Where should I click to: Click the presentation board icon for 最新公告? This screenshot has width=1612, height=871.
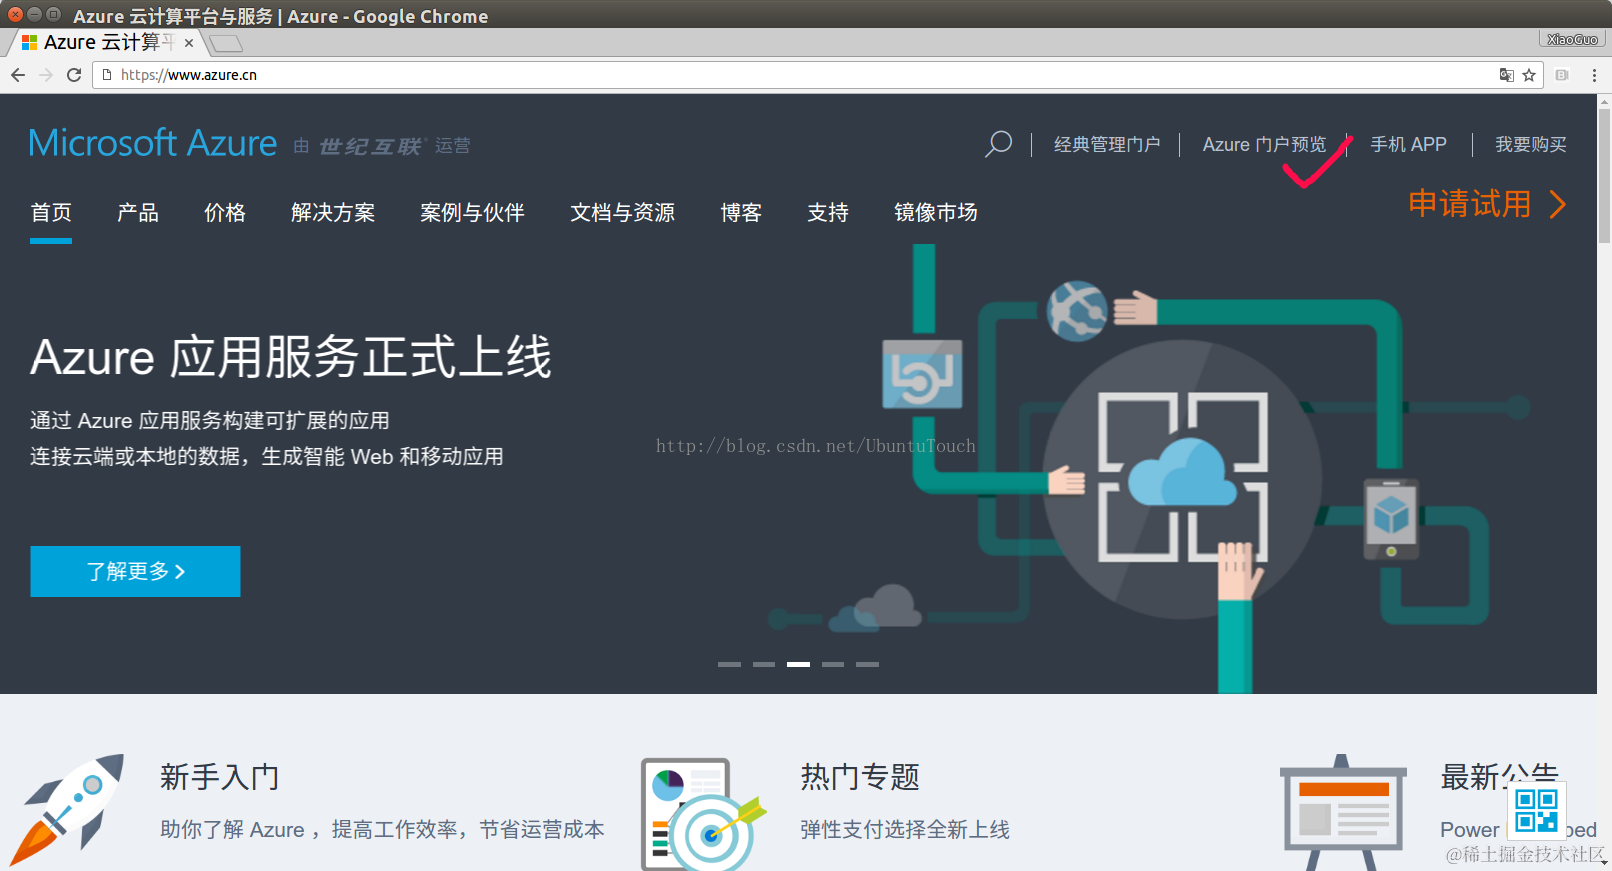pos(1342,812)
